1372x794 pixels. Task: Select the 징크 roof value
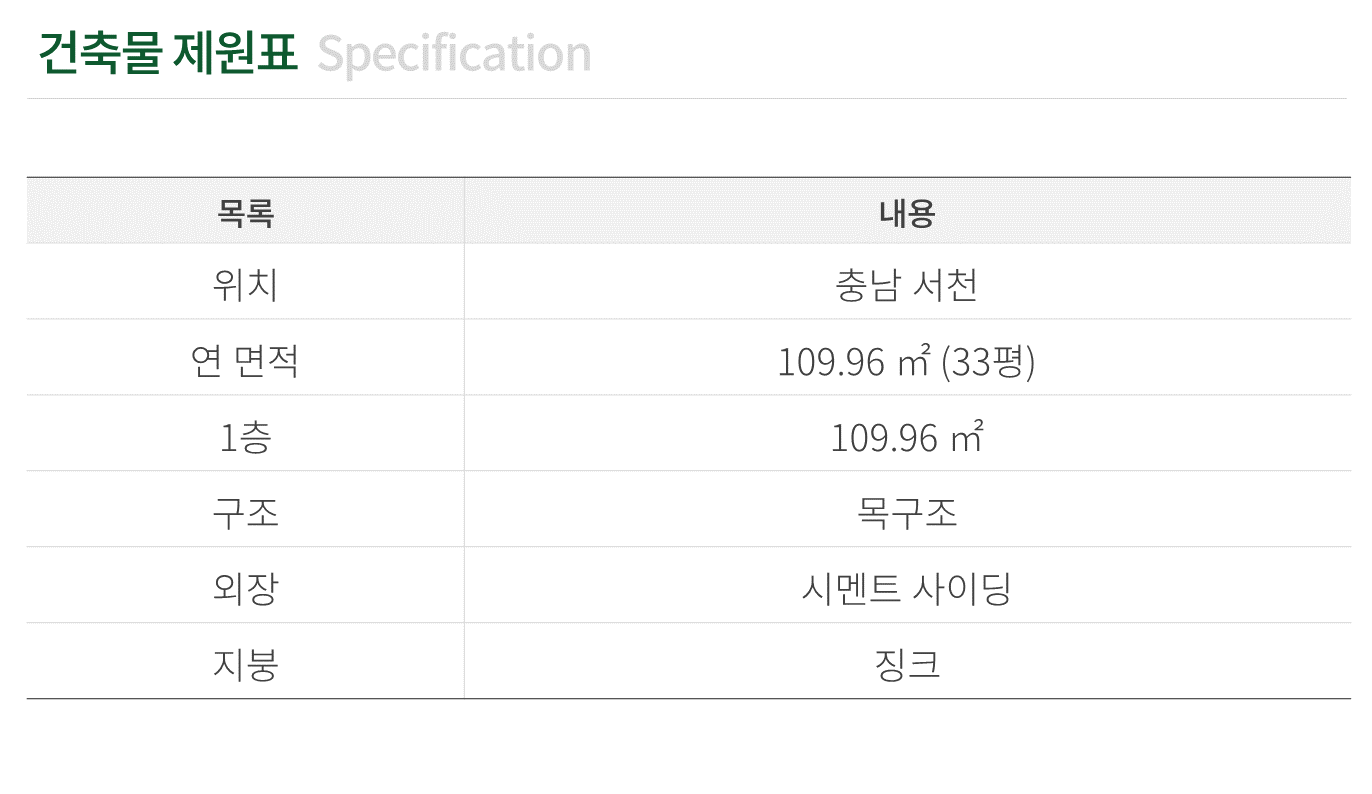tap(907, 665)
